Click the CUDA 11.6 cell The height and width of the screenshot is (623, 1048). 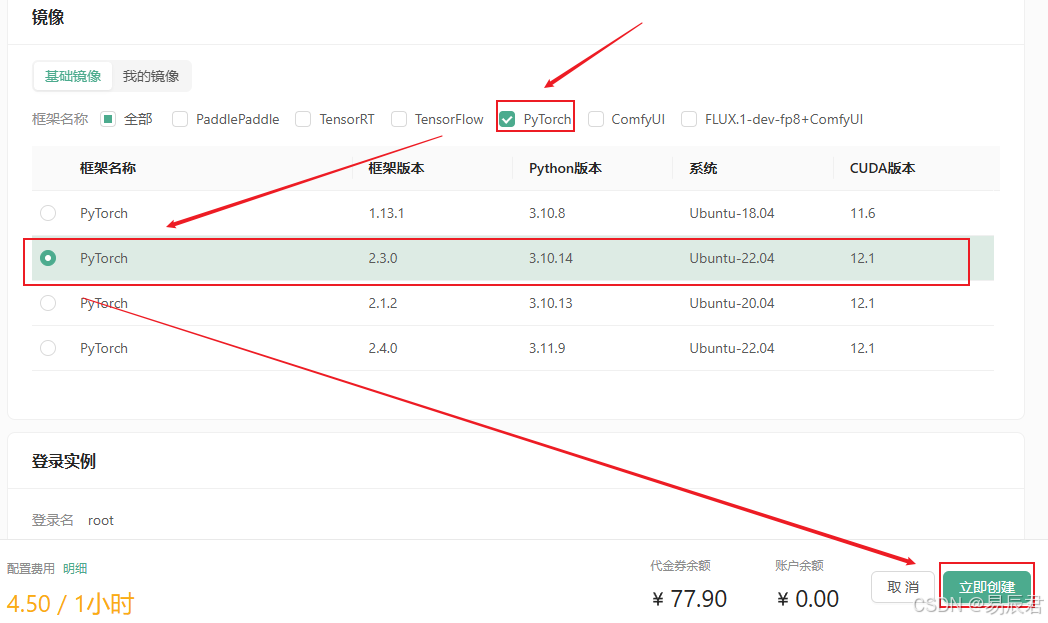862,213
